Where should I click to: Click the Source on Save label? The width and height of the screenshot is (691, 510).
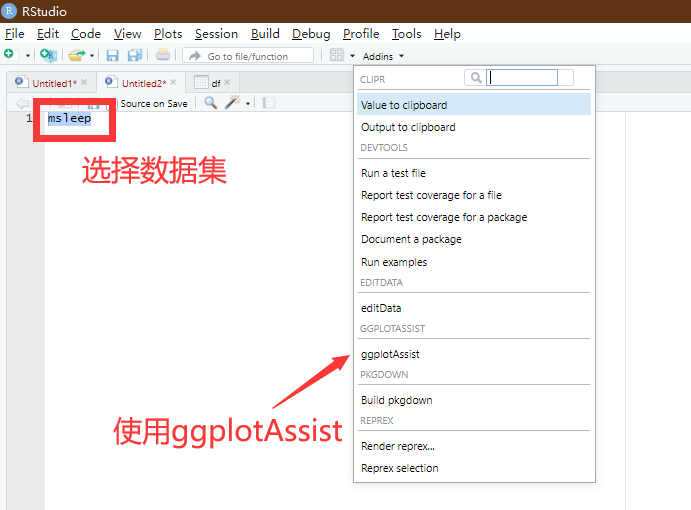click(x=154, y=104)
